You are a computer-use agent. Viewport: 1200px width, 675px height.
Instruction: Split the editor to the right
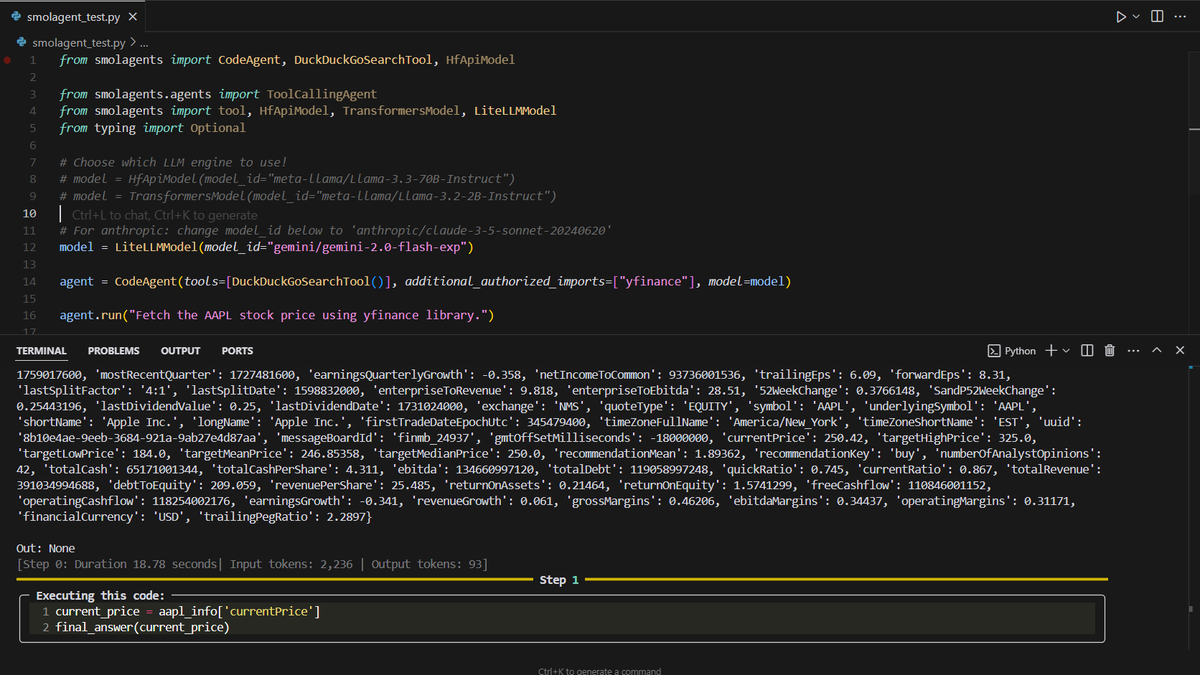pos(1157,17)
